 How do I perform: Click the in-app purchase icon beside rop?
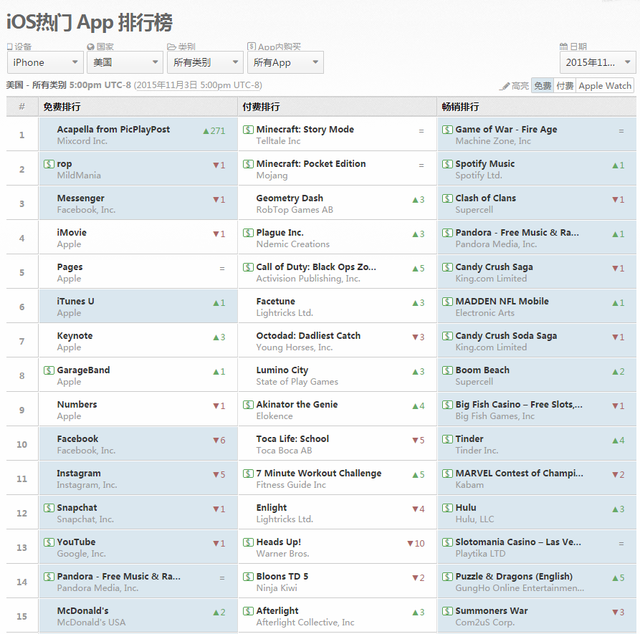(49, 164)
